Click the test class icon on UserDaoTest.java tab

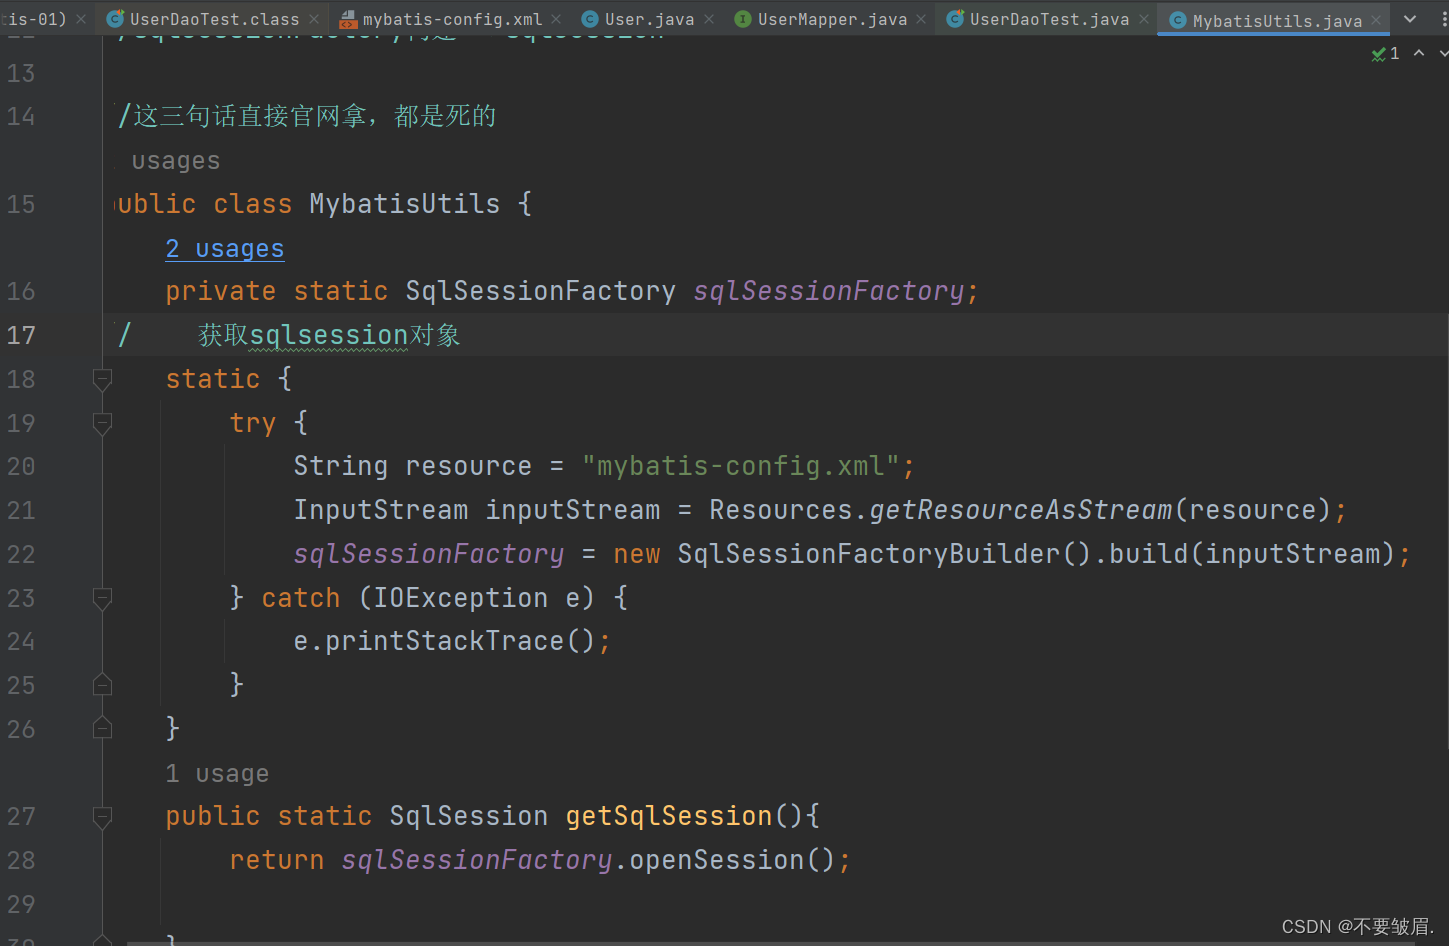coord(955,19)
